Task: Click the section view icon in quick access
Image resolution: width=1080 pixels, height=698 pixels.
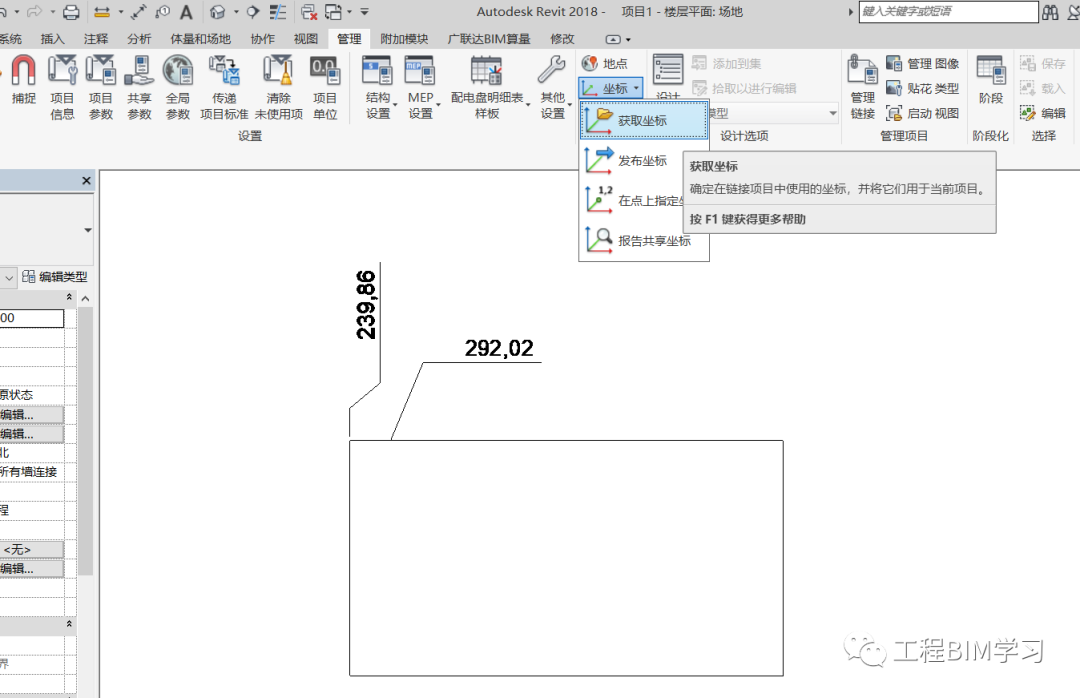Action: coord(253,12)
